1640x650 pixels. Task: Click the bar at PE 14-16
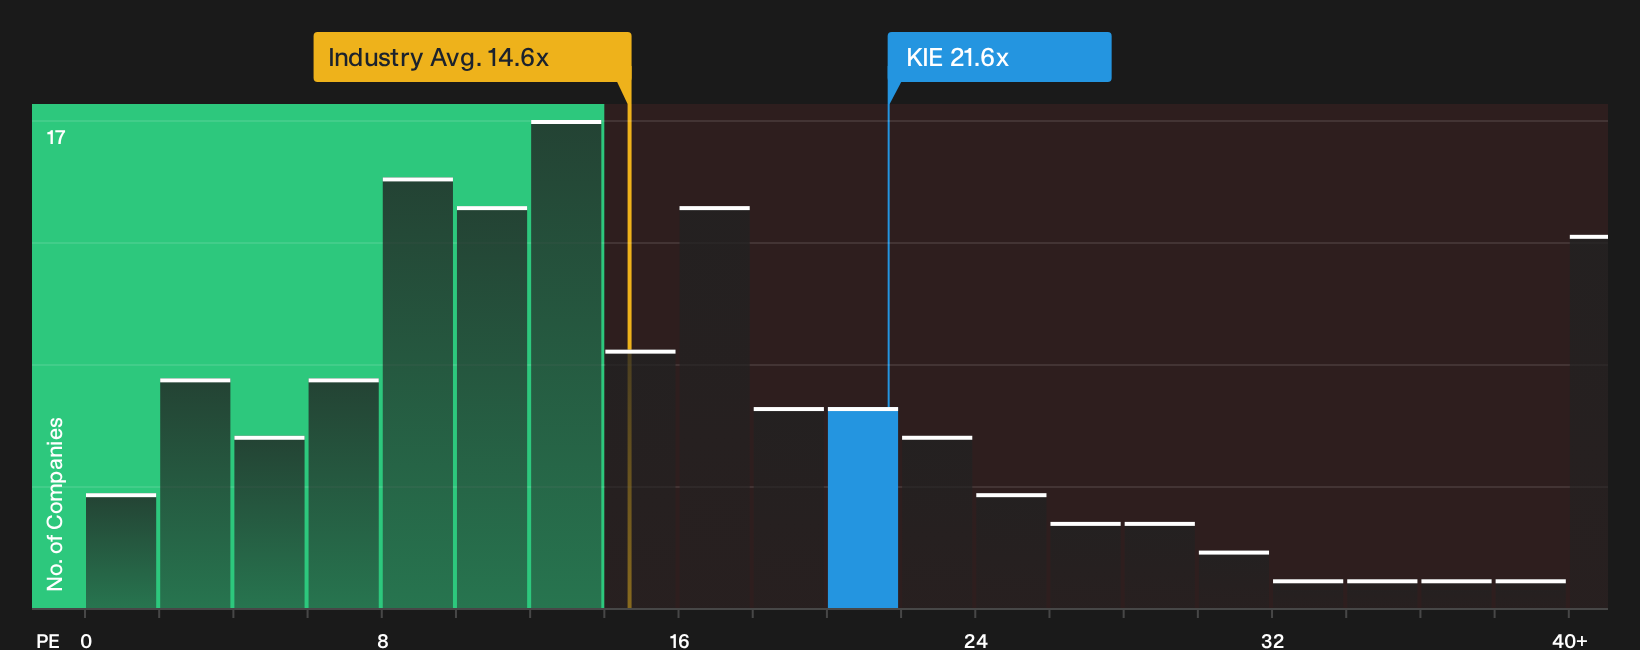tap(640, 479)
